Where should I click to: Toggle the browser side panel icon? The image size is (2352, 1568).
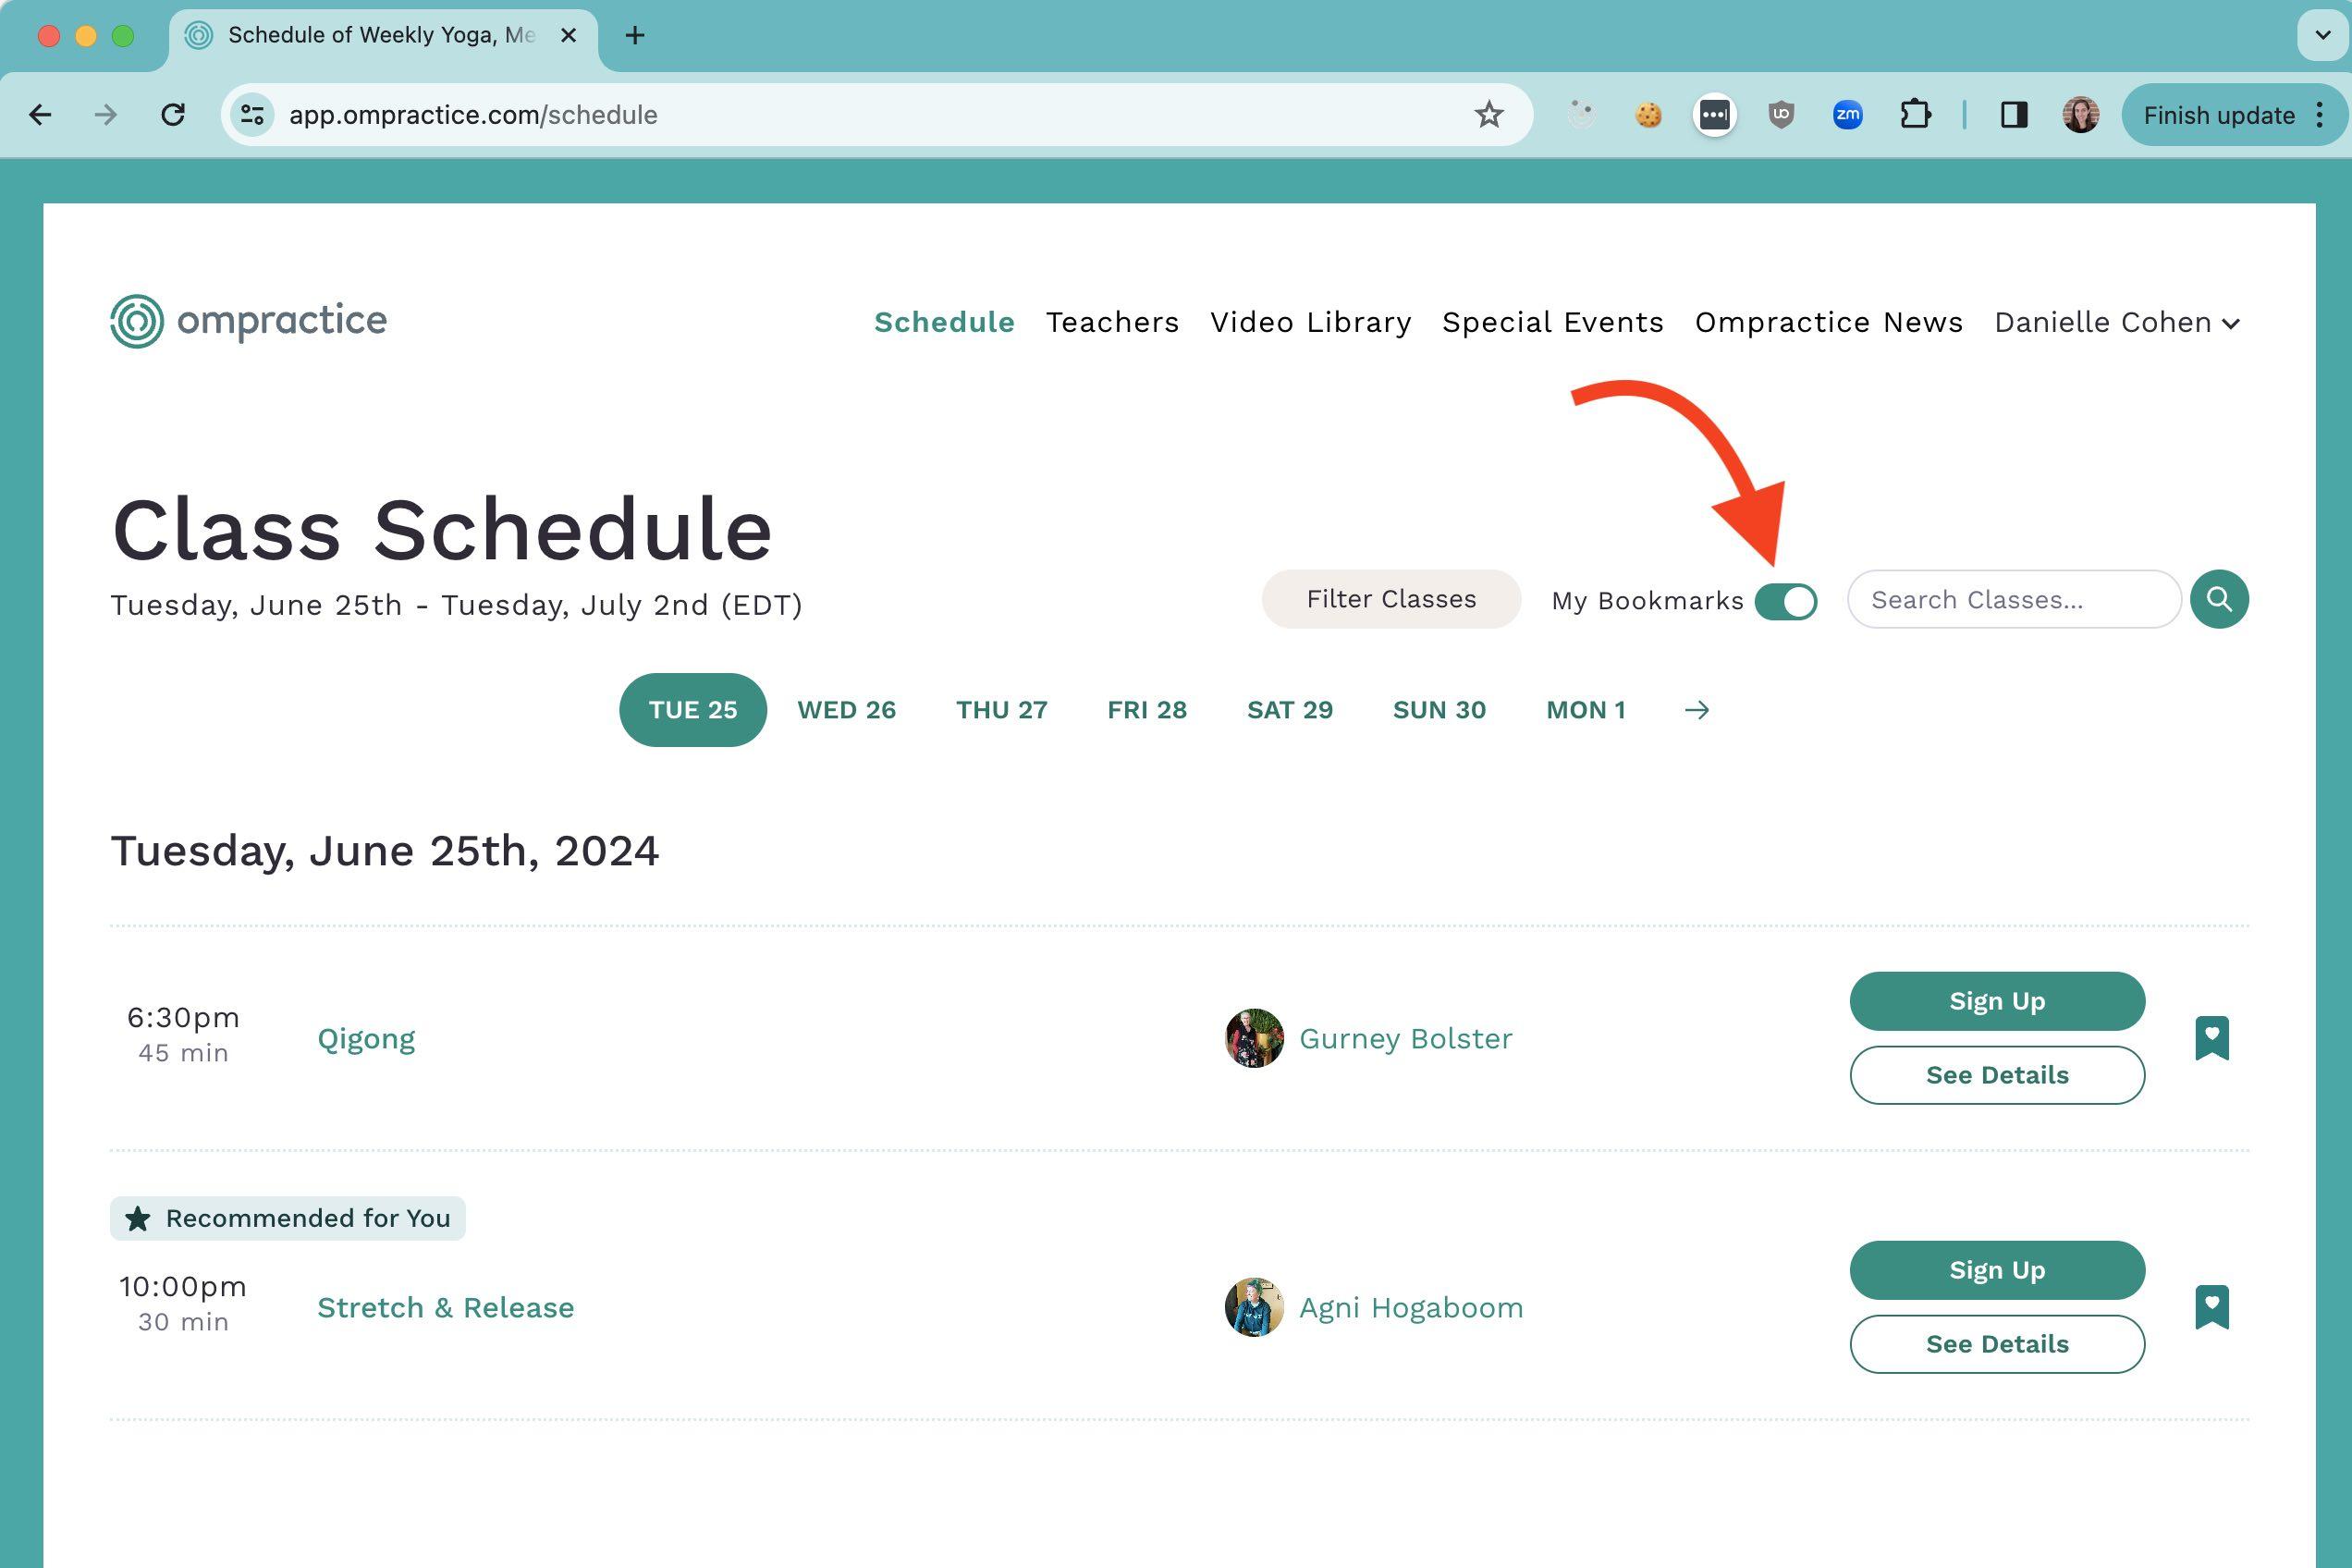pos(2013,114)
